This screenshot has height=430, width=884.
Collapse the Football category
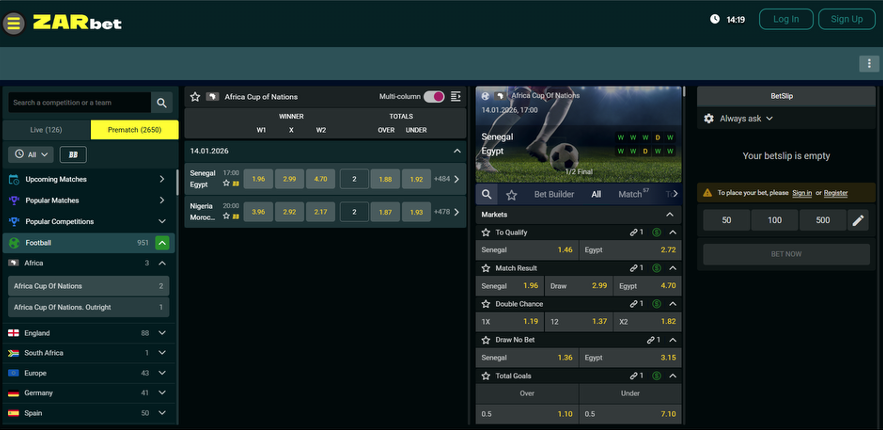coord(162,243)
